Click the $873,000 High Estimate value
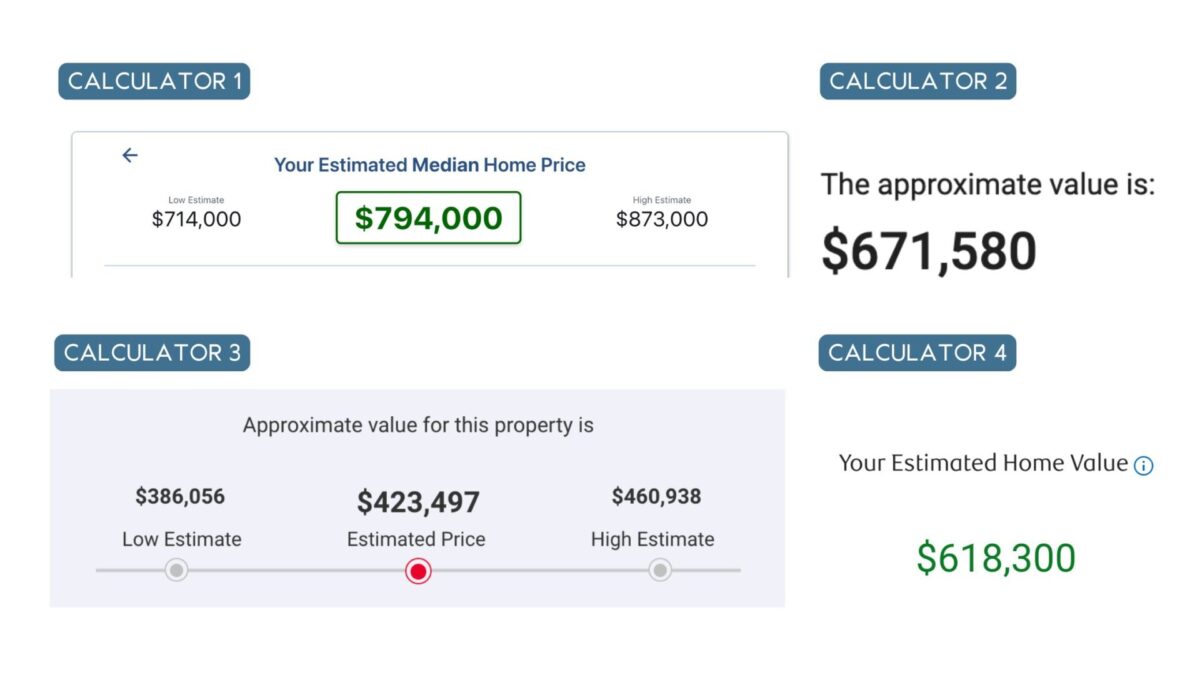Viewport: 1200px width, 675px height. (x=662, y=219)
